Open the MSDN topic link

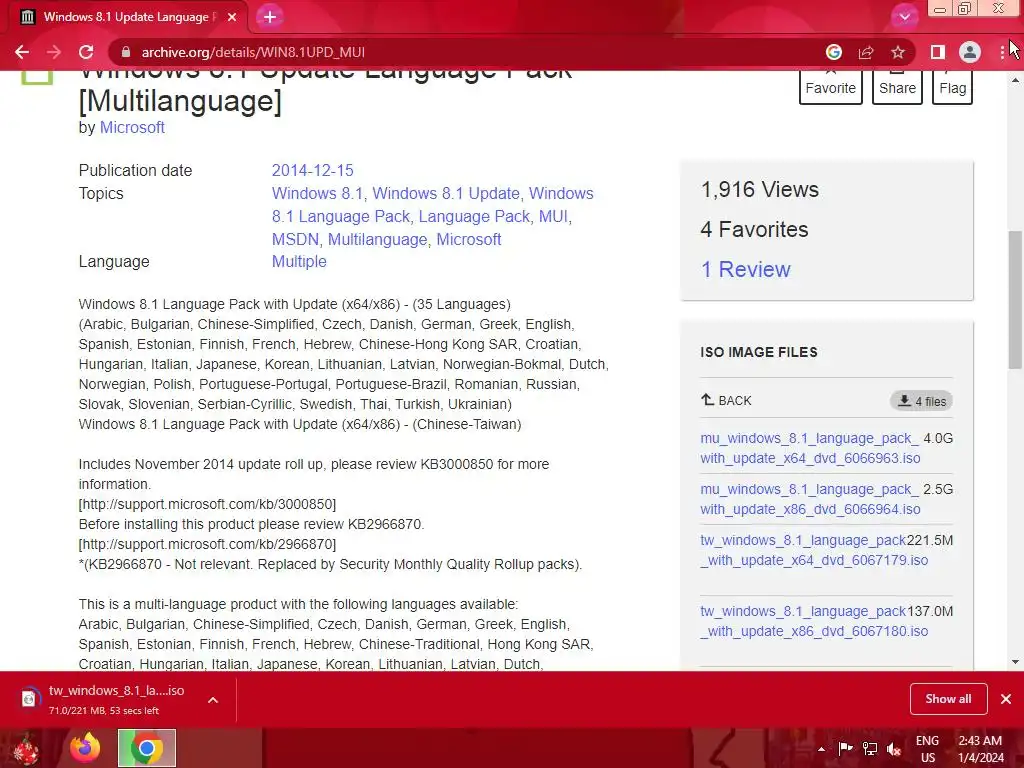[x=295, y=239]
